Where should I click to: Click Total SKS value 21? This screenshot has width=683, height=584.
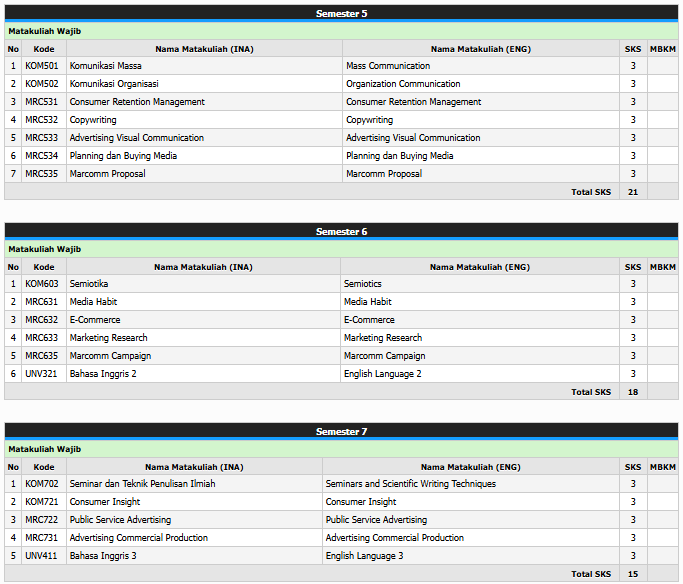coord(632,191)
